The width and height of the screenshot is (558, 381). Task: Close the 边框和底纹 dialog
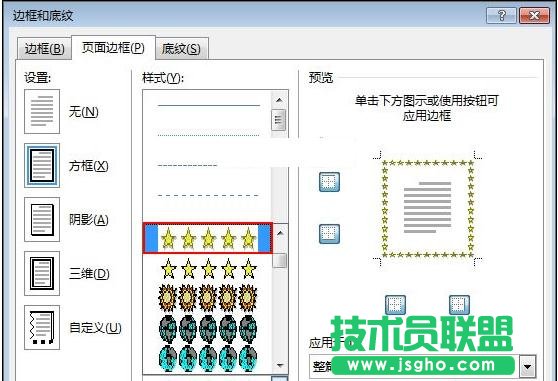point(534,16)
